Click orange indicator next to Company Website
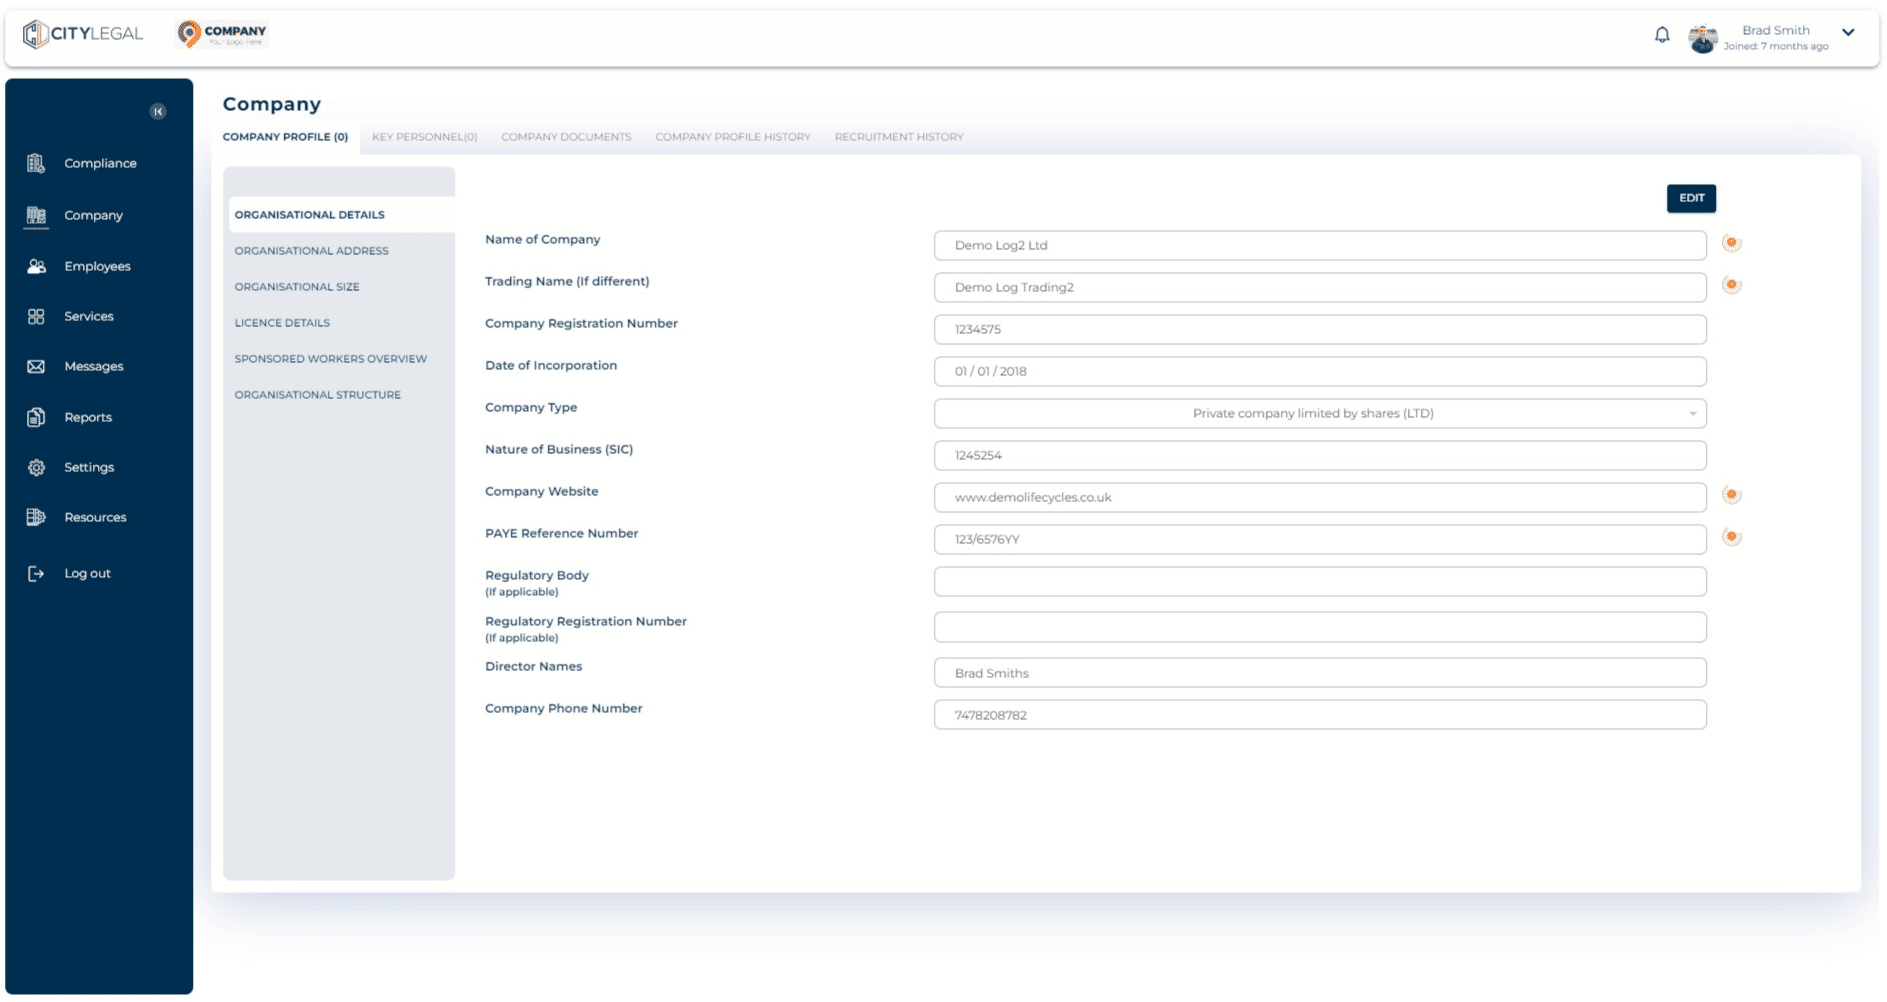 tap(1731, 495)
